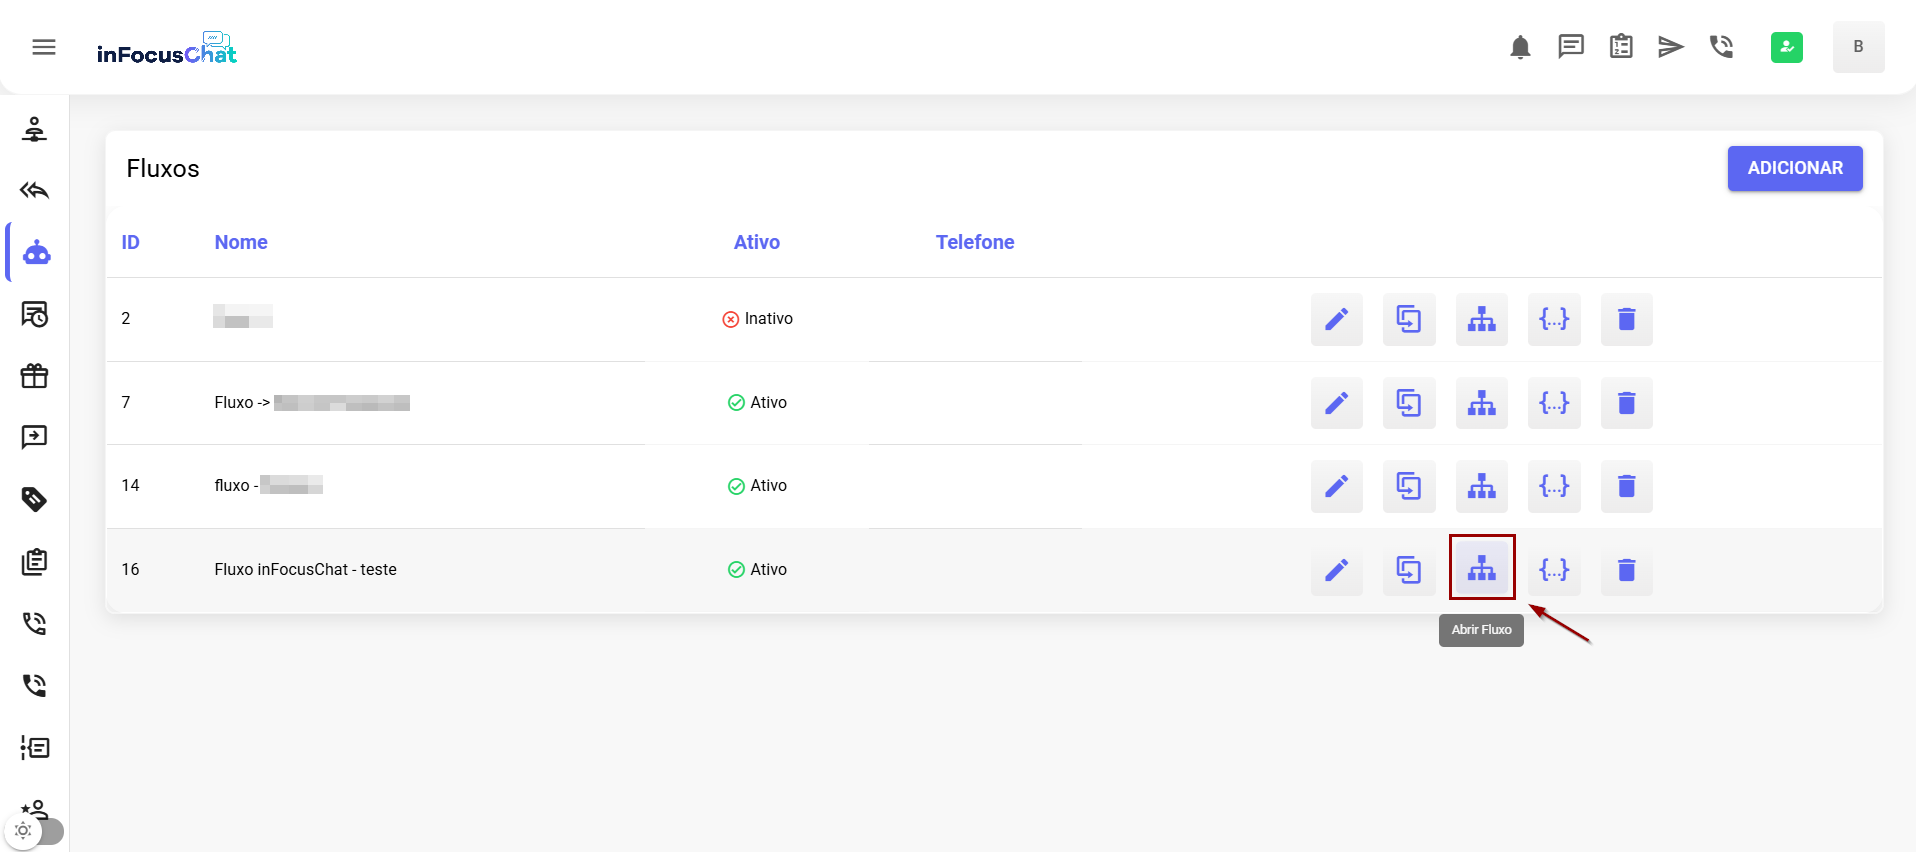The width and height of the screenshot is (1916, 852).
Task: Edit the flow with ID 2
Action: click(x=1336, y=319)
